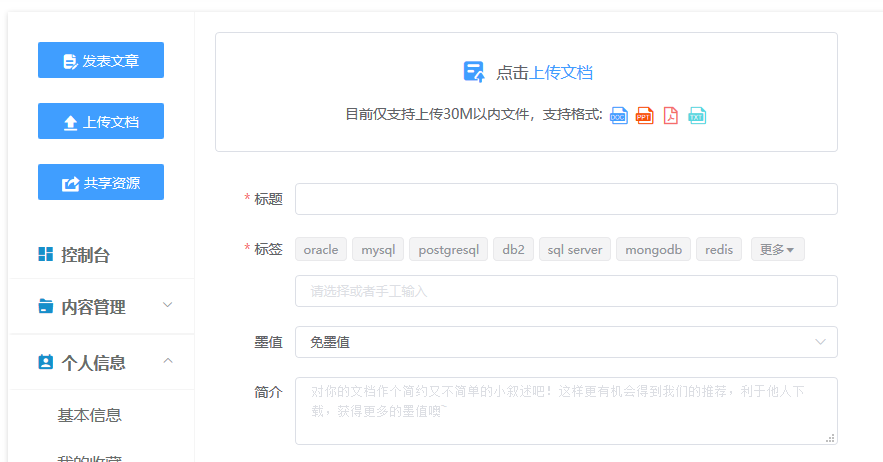
Task: Select the mongodb tag
Action: [x=653, y=250]
